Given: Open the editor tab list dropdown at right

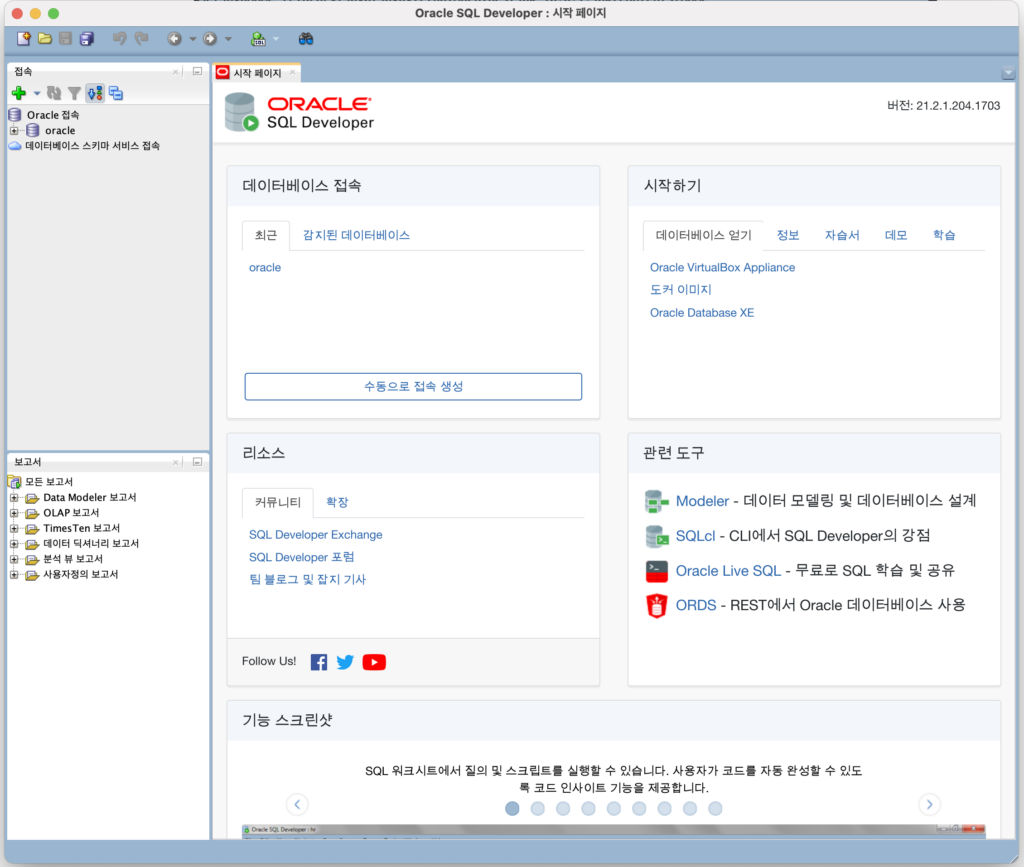Looking at the screenshot, I should point(1008,73).
